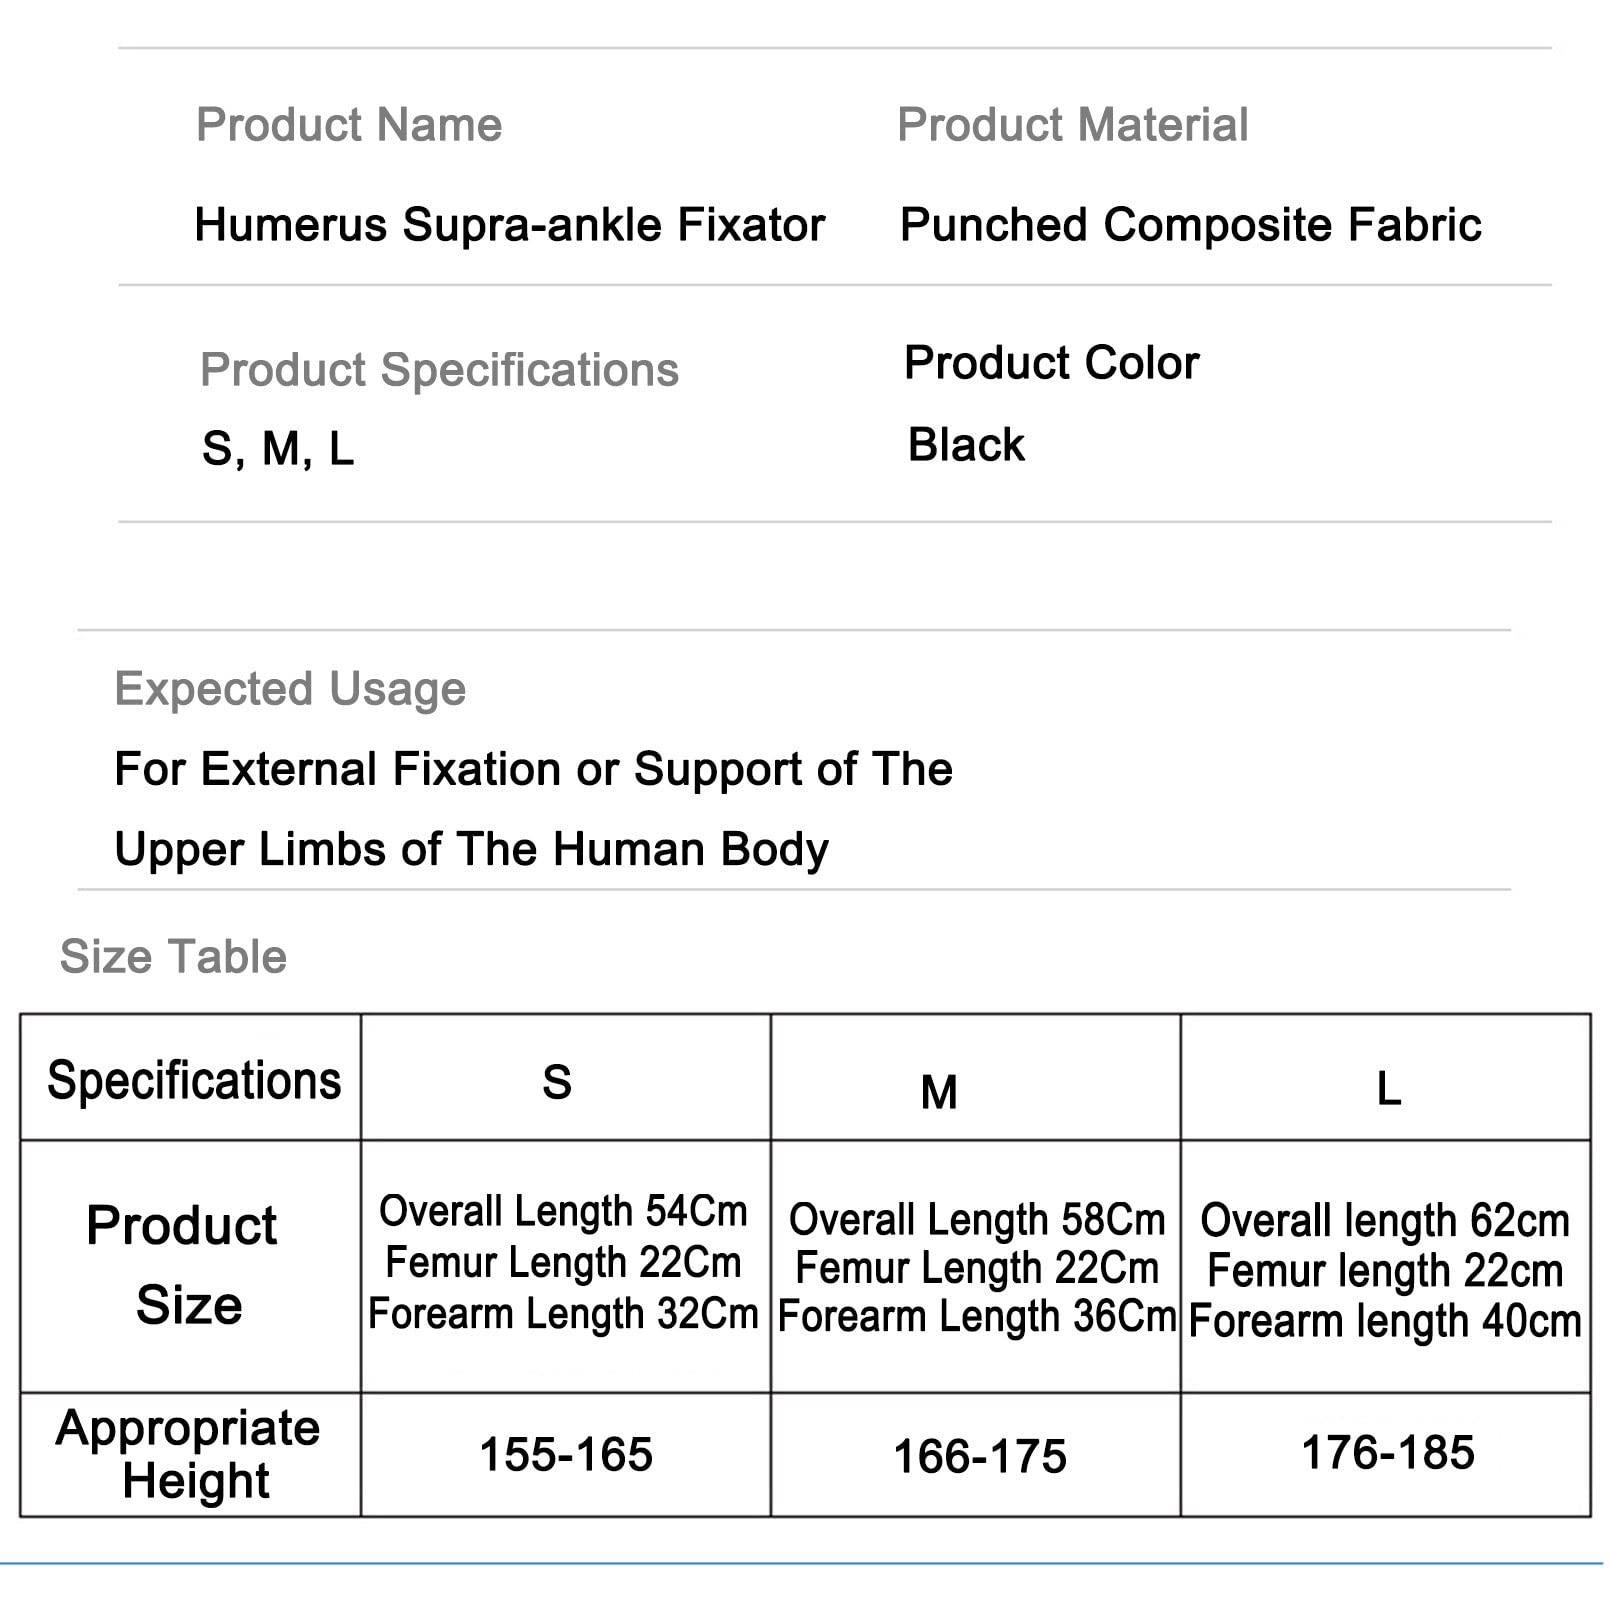Click the Product Name heading

(348, 125)
